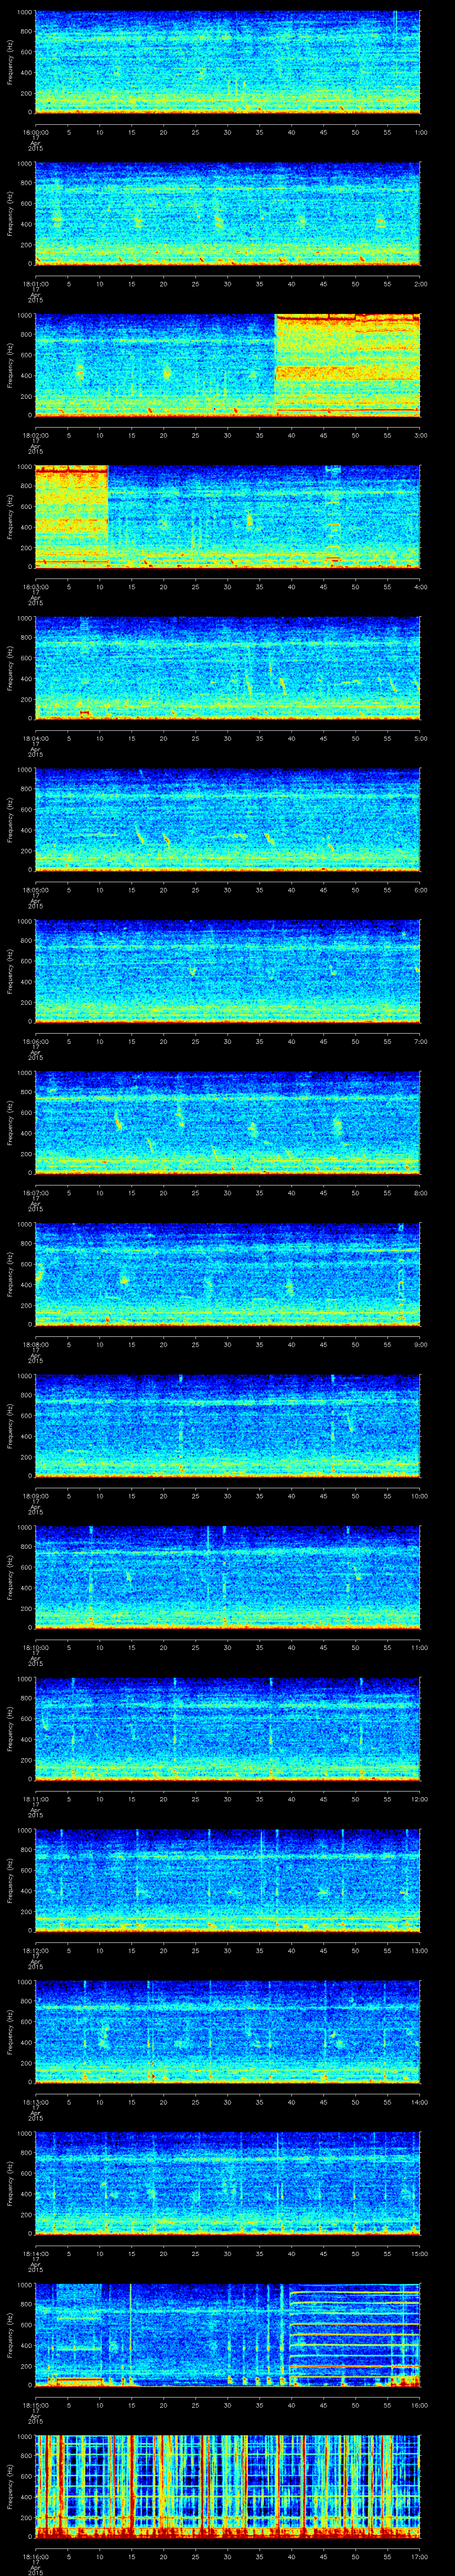Image resolution: width=455 pixels, height=2576 pixels.
Task: Select the spectrogram panel starting at 18:02:00
Action: (227, 365)
